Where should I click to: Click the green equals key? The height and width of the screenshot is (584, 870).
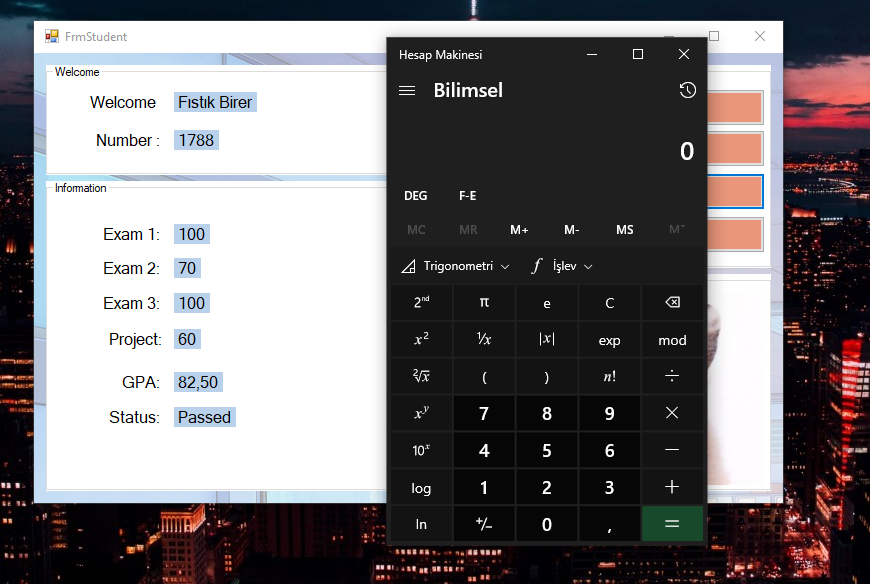coord(672,524)
